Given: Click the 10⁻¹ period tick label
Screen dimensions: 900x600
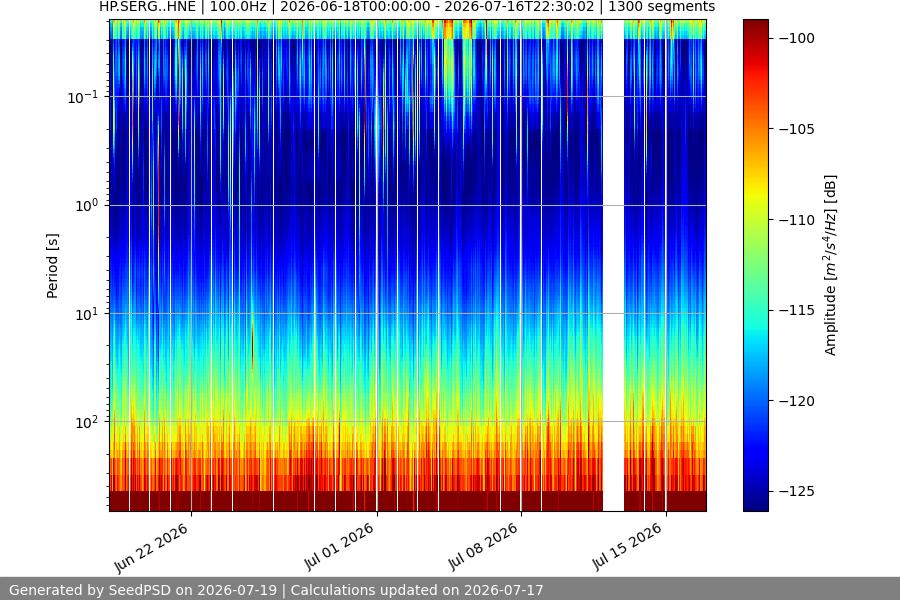Looking at the screenshot, I should (x=82, y=97).
